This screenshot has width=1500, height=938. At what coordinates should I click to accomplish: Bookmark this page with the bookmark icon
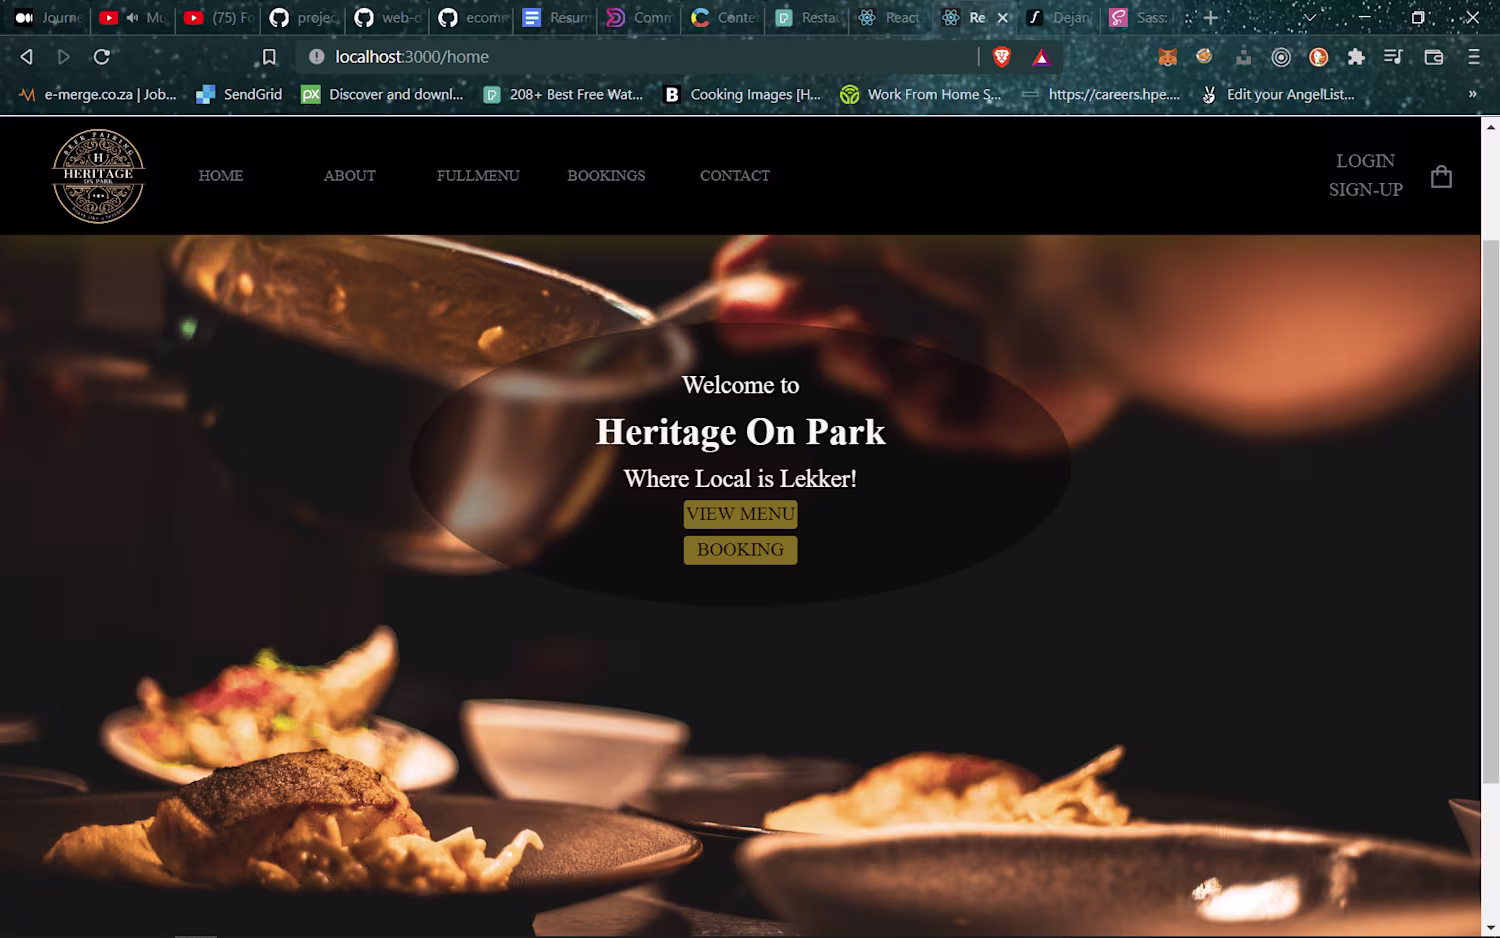(269, 57)
